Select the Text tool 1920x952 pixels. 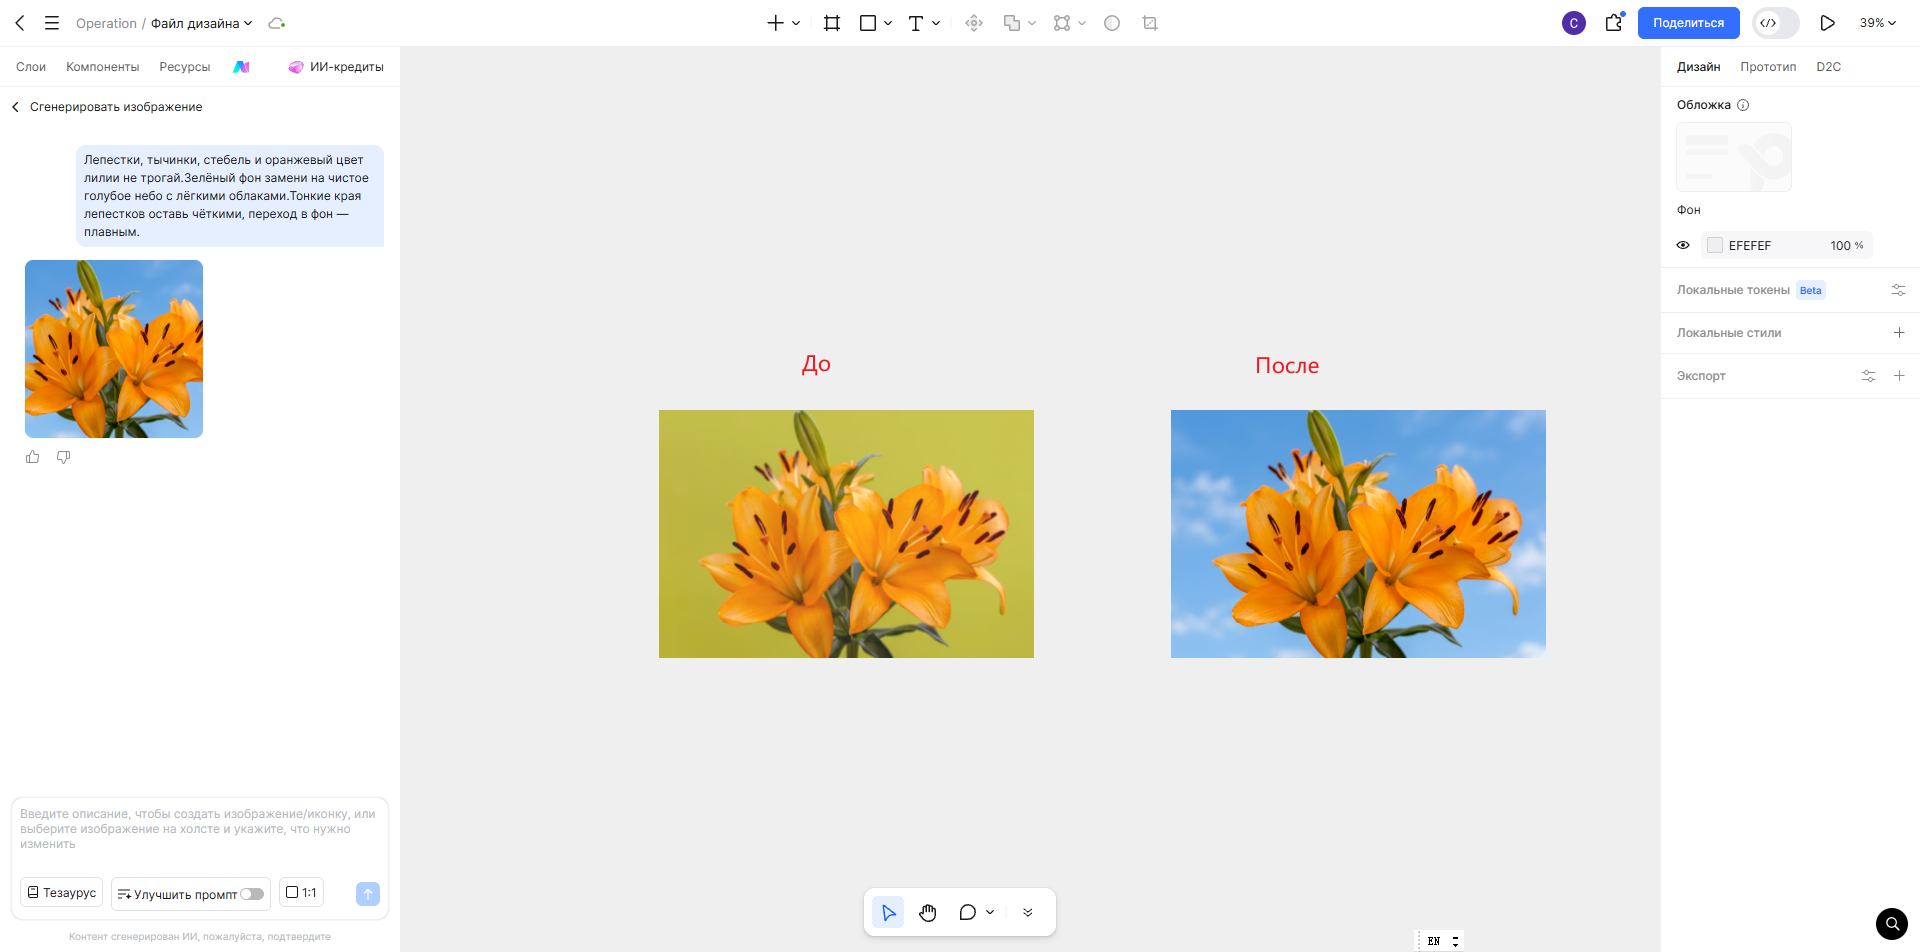(x=915, y=23)
